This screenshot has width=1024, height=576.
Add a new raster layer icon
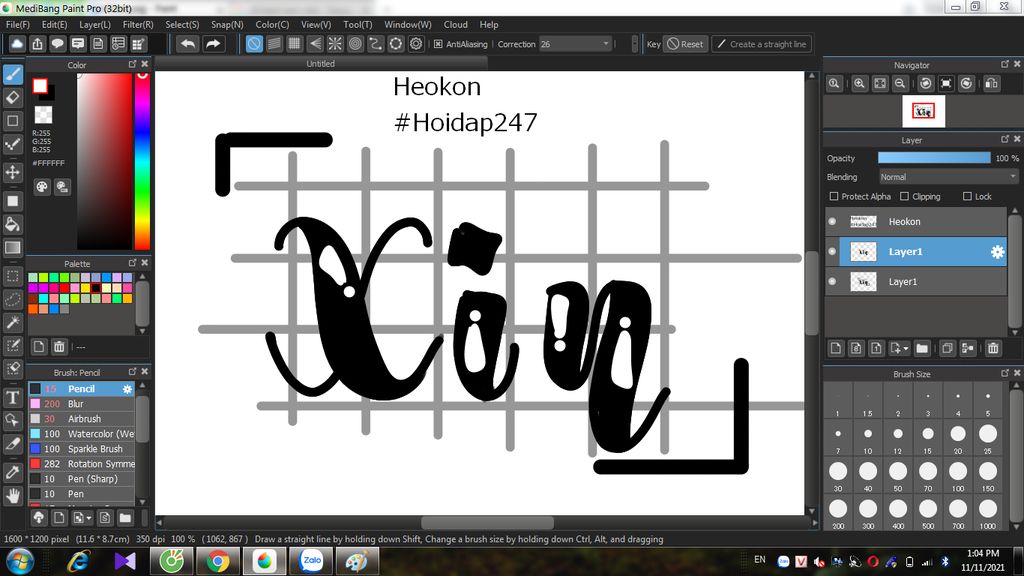click(836, 348)
